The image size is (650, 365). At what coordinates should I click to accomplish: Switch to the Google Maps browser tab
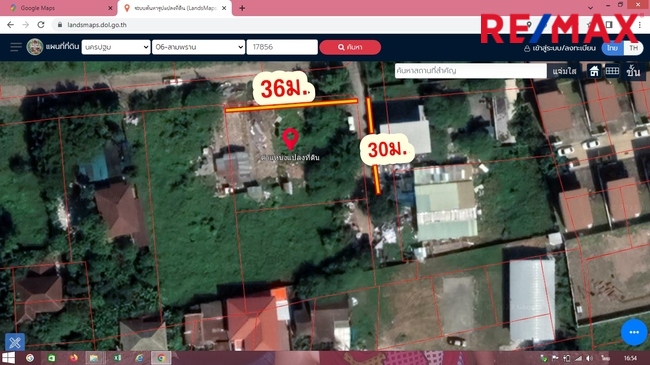[x=58, y=8]
